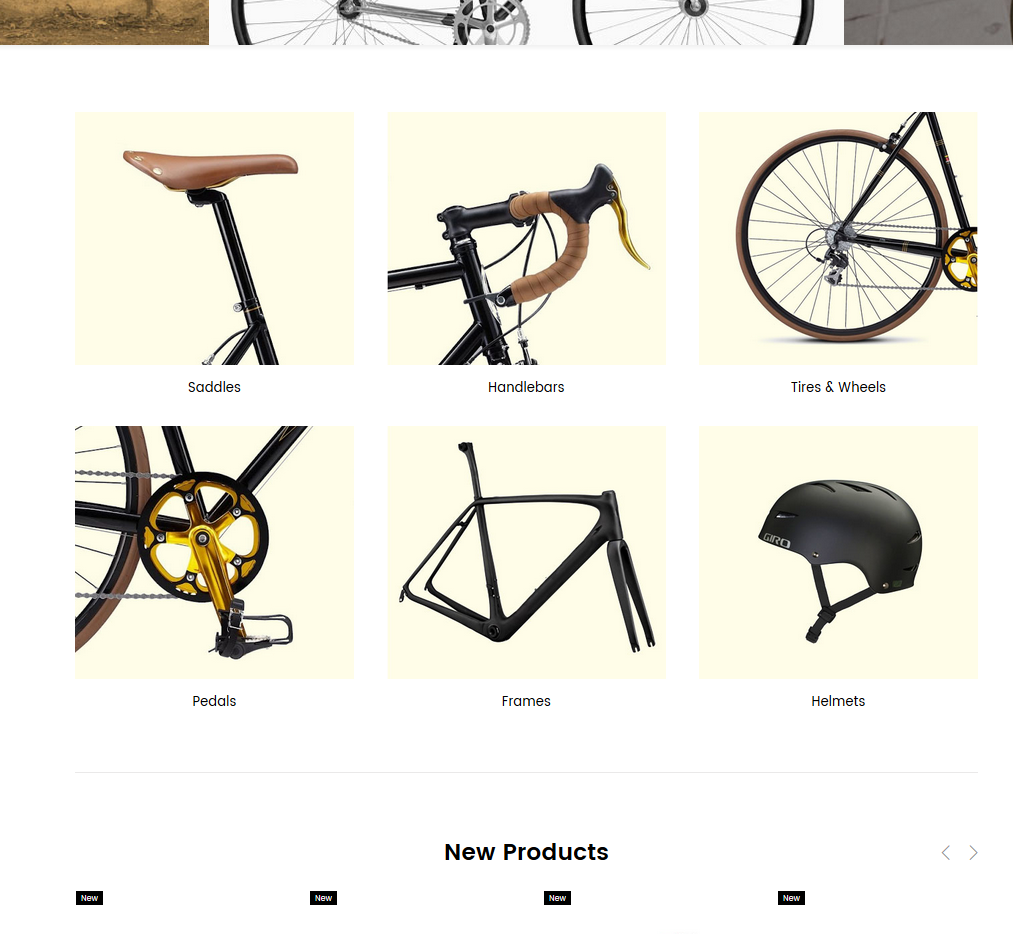Open the Frames category image
The image size is (1013, 934).
point(527,552)
